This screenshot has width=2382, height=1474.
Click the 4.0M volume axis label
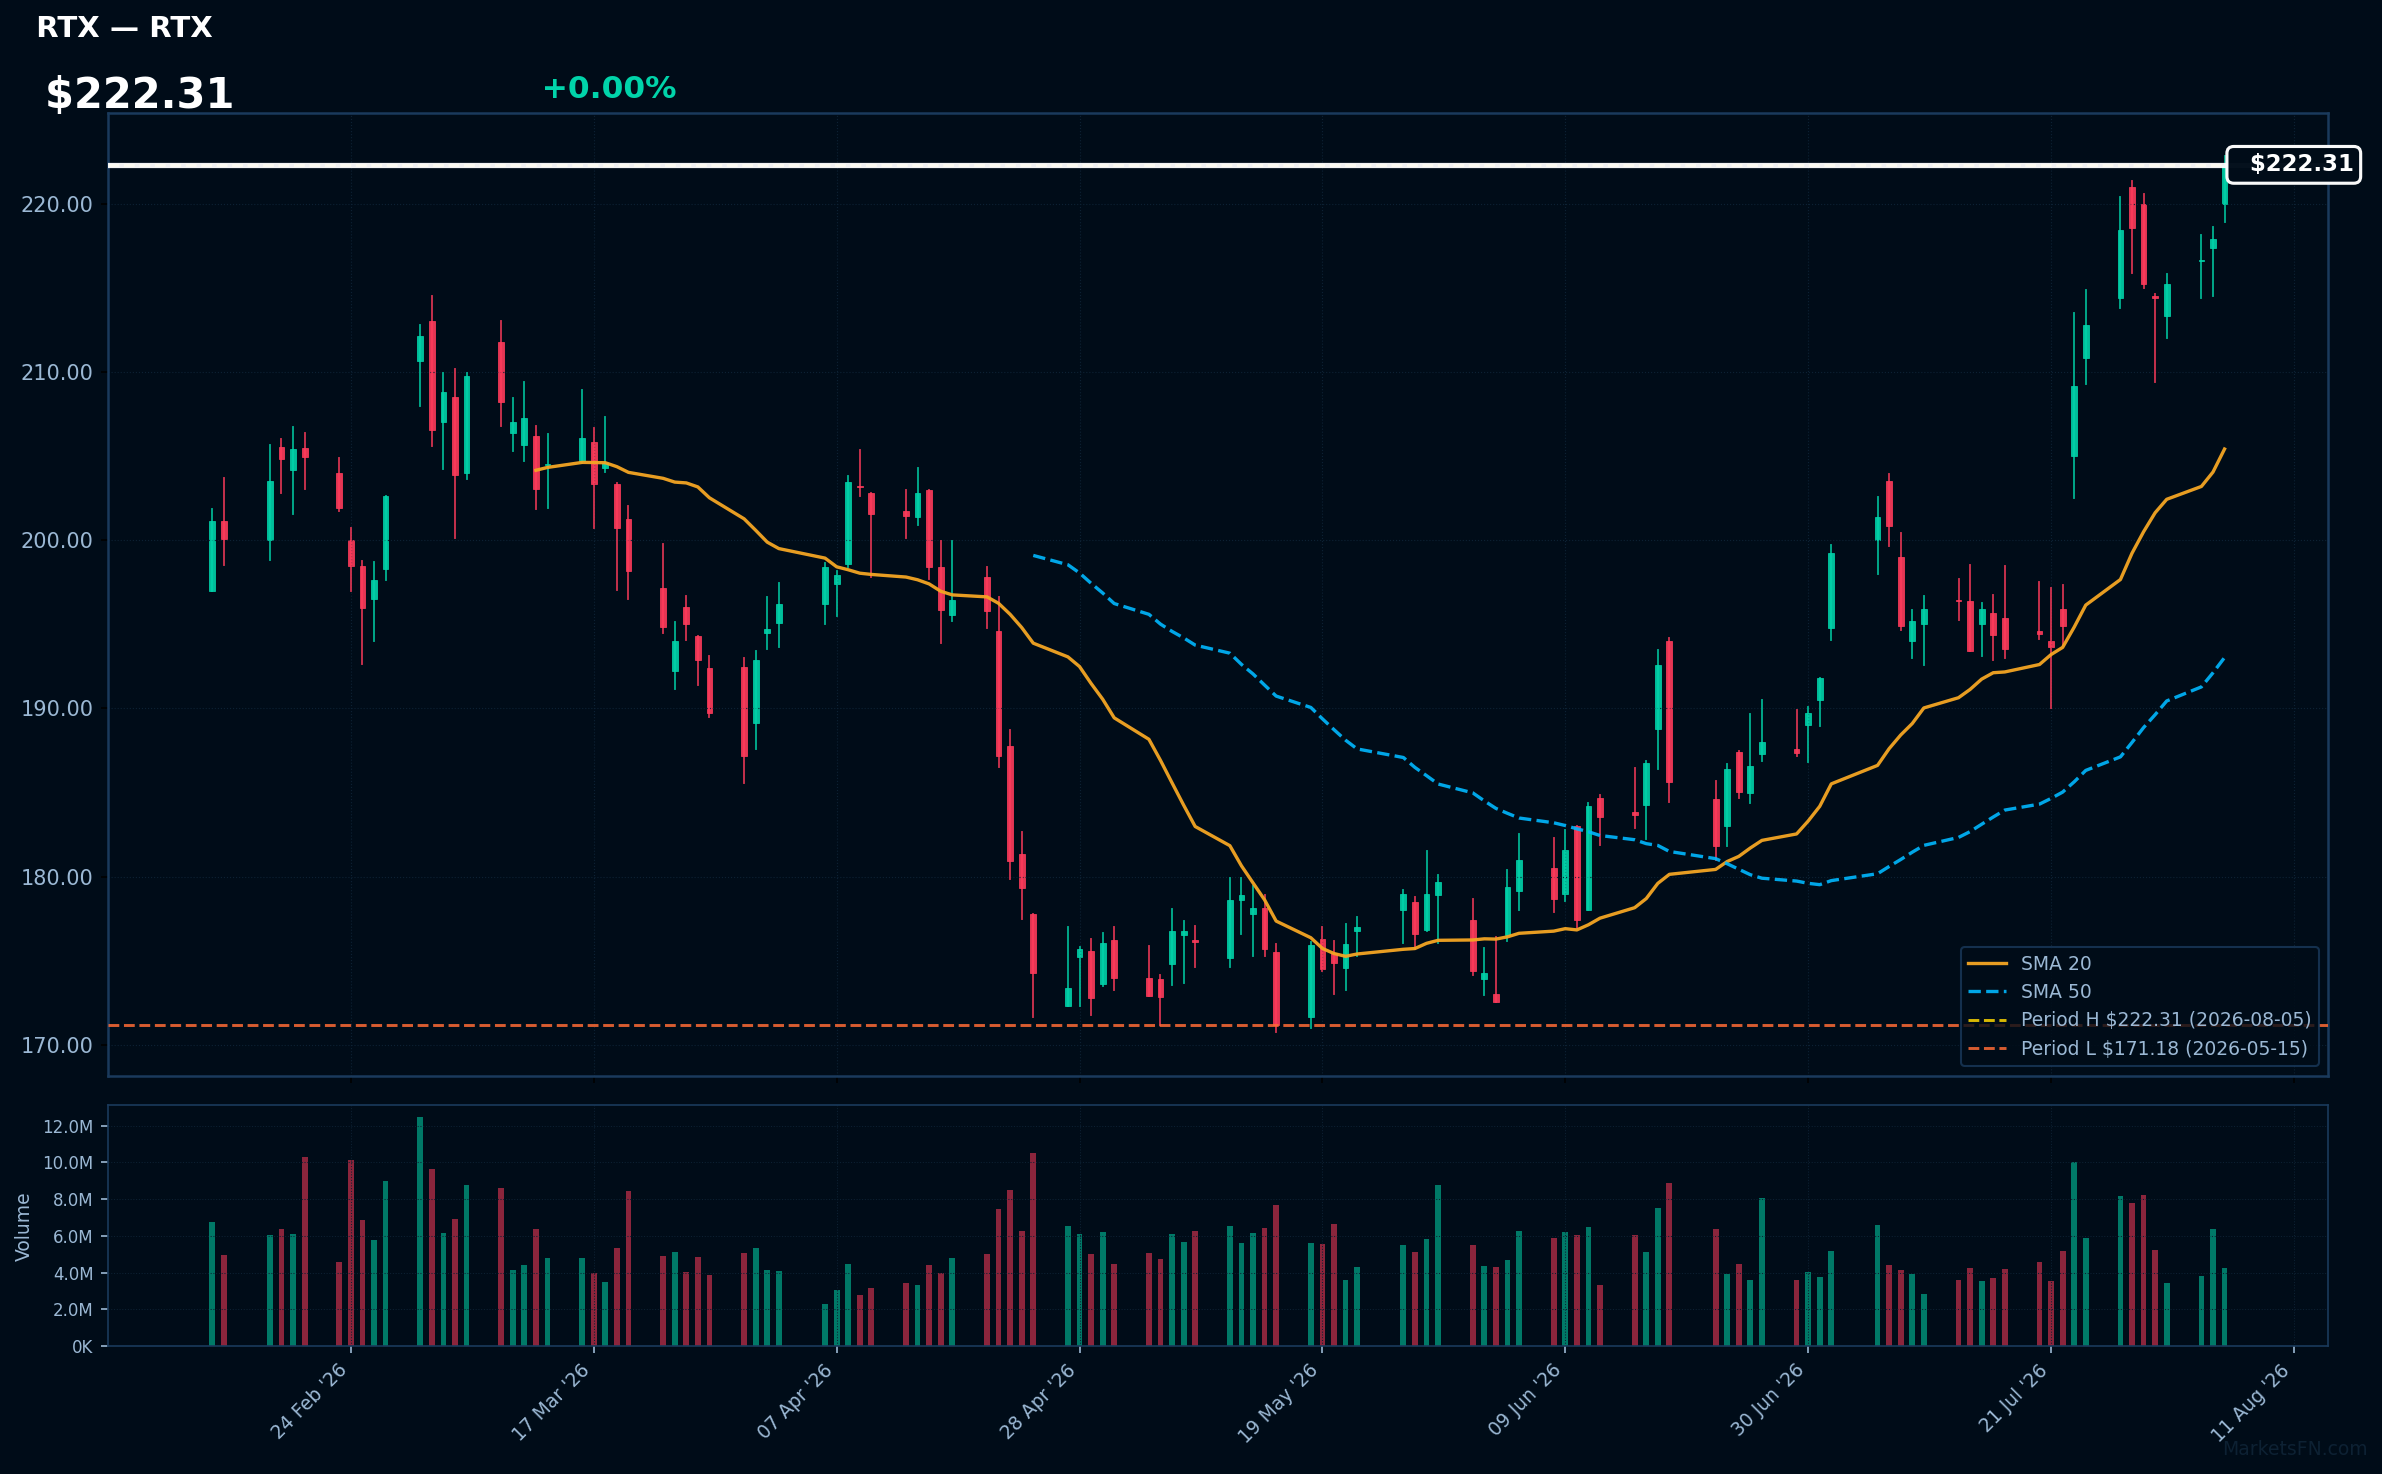point(72,1274)
